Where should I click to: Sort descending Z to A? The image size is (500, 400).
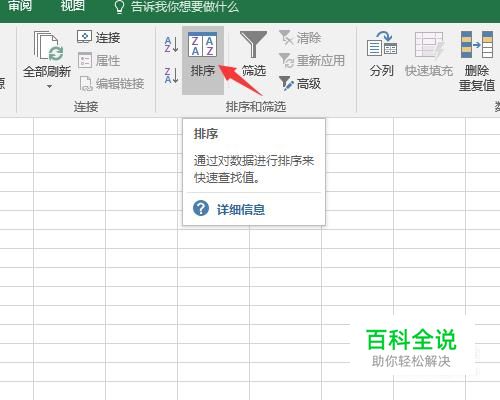coord(171,75)
